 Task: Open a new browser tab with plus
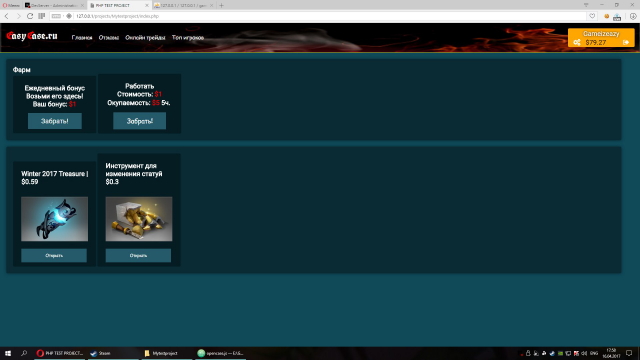pyautogui.click(x=221, y=5)
